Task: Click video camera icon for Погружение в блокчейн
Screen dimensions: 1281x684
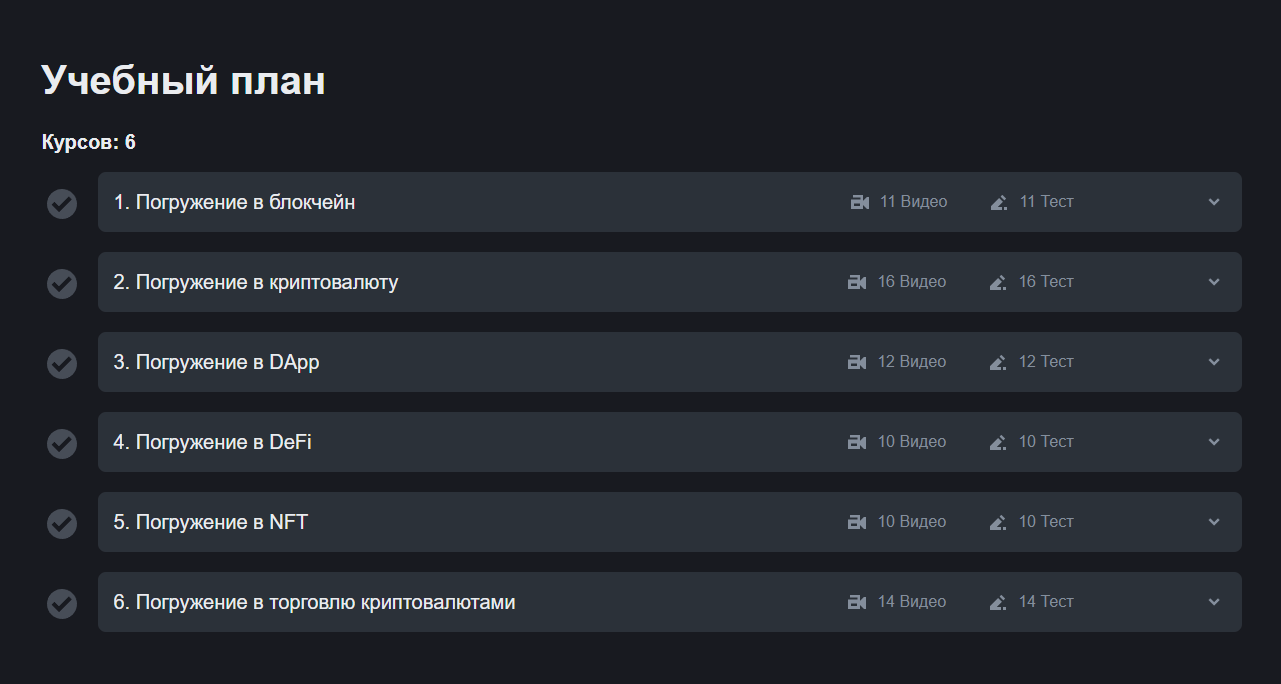Action: tap(859, 202)
